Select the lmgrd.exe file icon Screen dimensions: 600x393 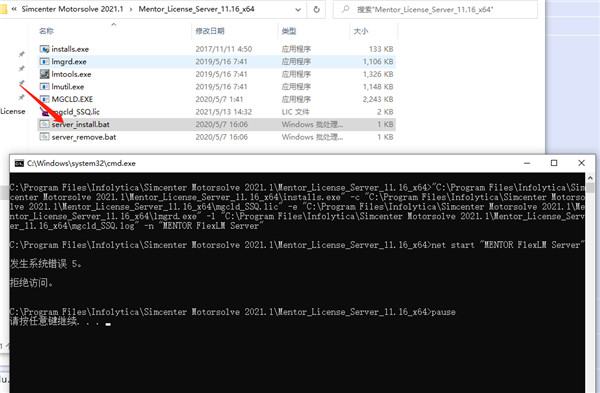coord(44,62)
